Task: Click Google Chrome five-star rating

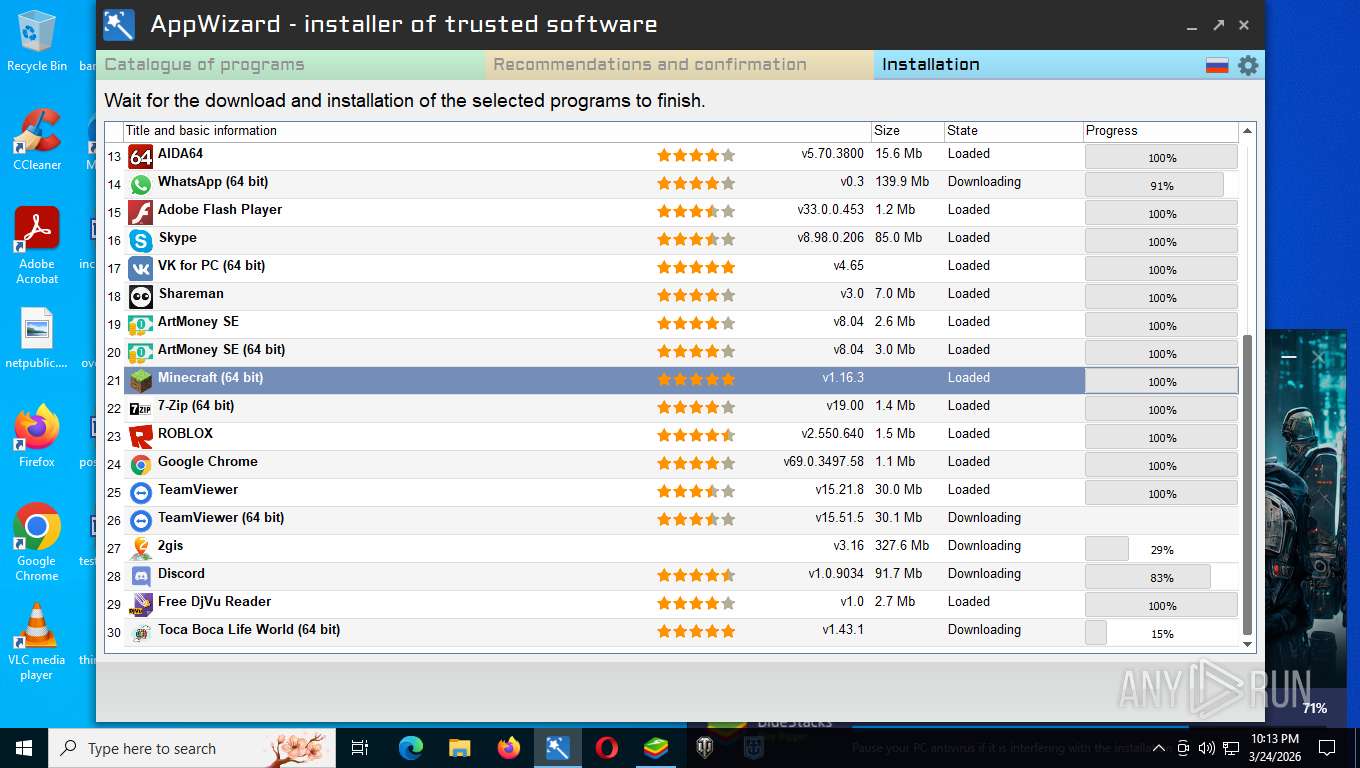Action: 696,464
